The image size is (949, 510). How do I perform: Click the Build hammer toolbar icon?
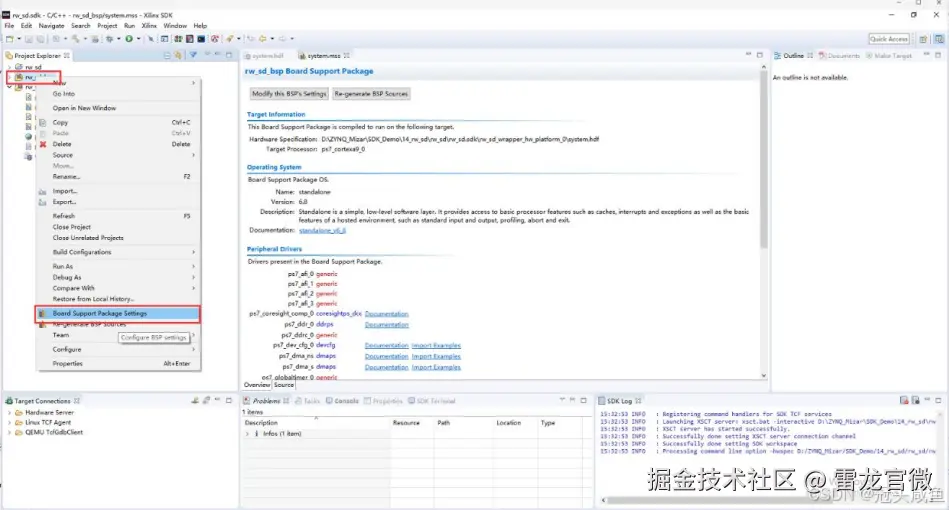click(76, 39)
